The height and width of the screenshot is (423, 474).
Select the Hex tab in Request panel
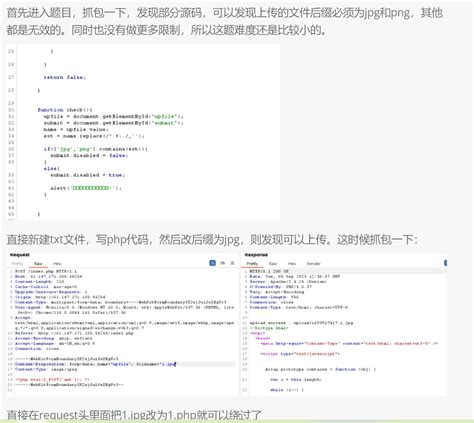(57, 264)
